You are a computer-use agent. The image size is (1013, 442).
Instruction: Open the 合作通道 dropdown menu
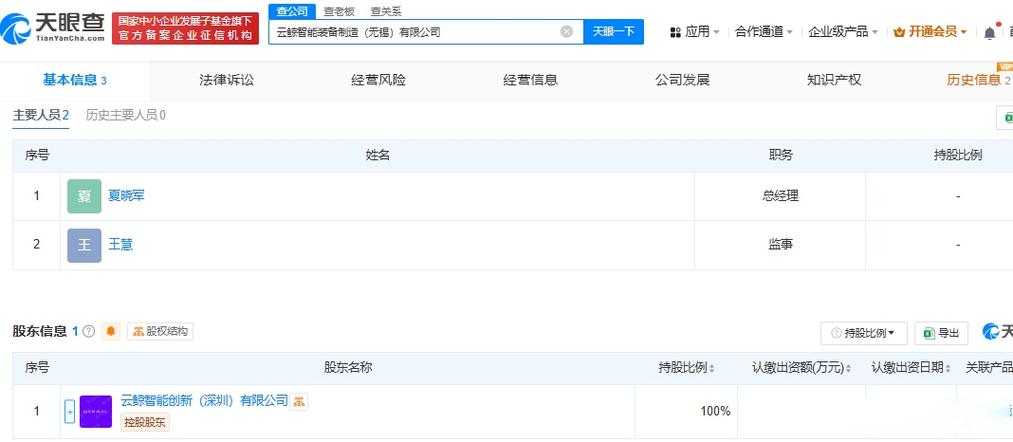(764, 32)
